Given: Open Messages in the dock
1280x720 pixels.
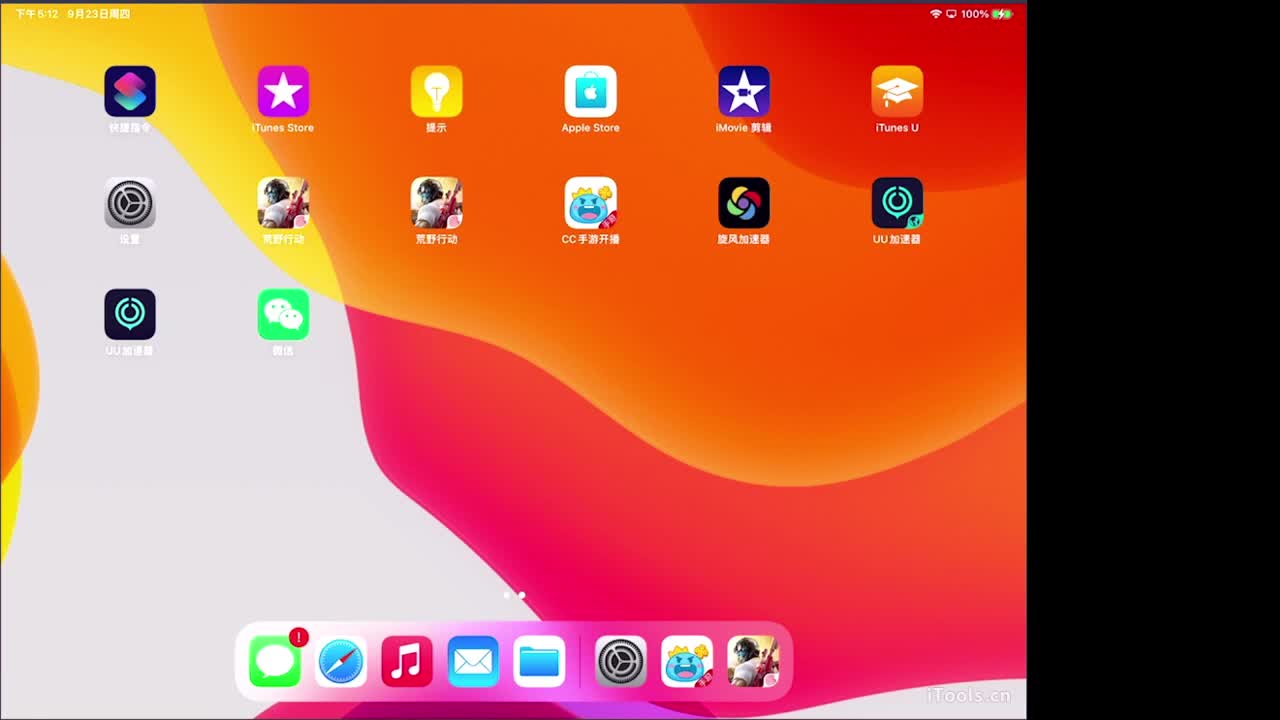Looking at the screenshot, I should (275, 662).
